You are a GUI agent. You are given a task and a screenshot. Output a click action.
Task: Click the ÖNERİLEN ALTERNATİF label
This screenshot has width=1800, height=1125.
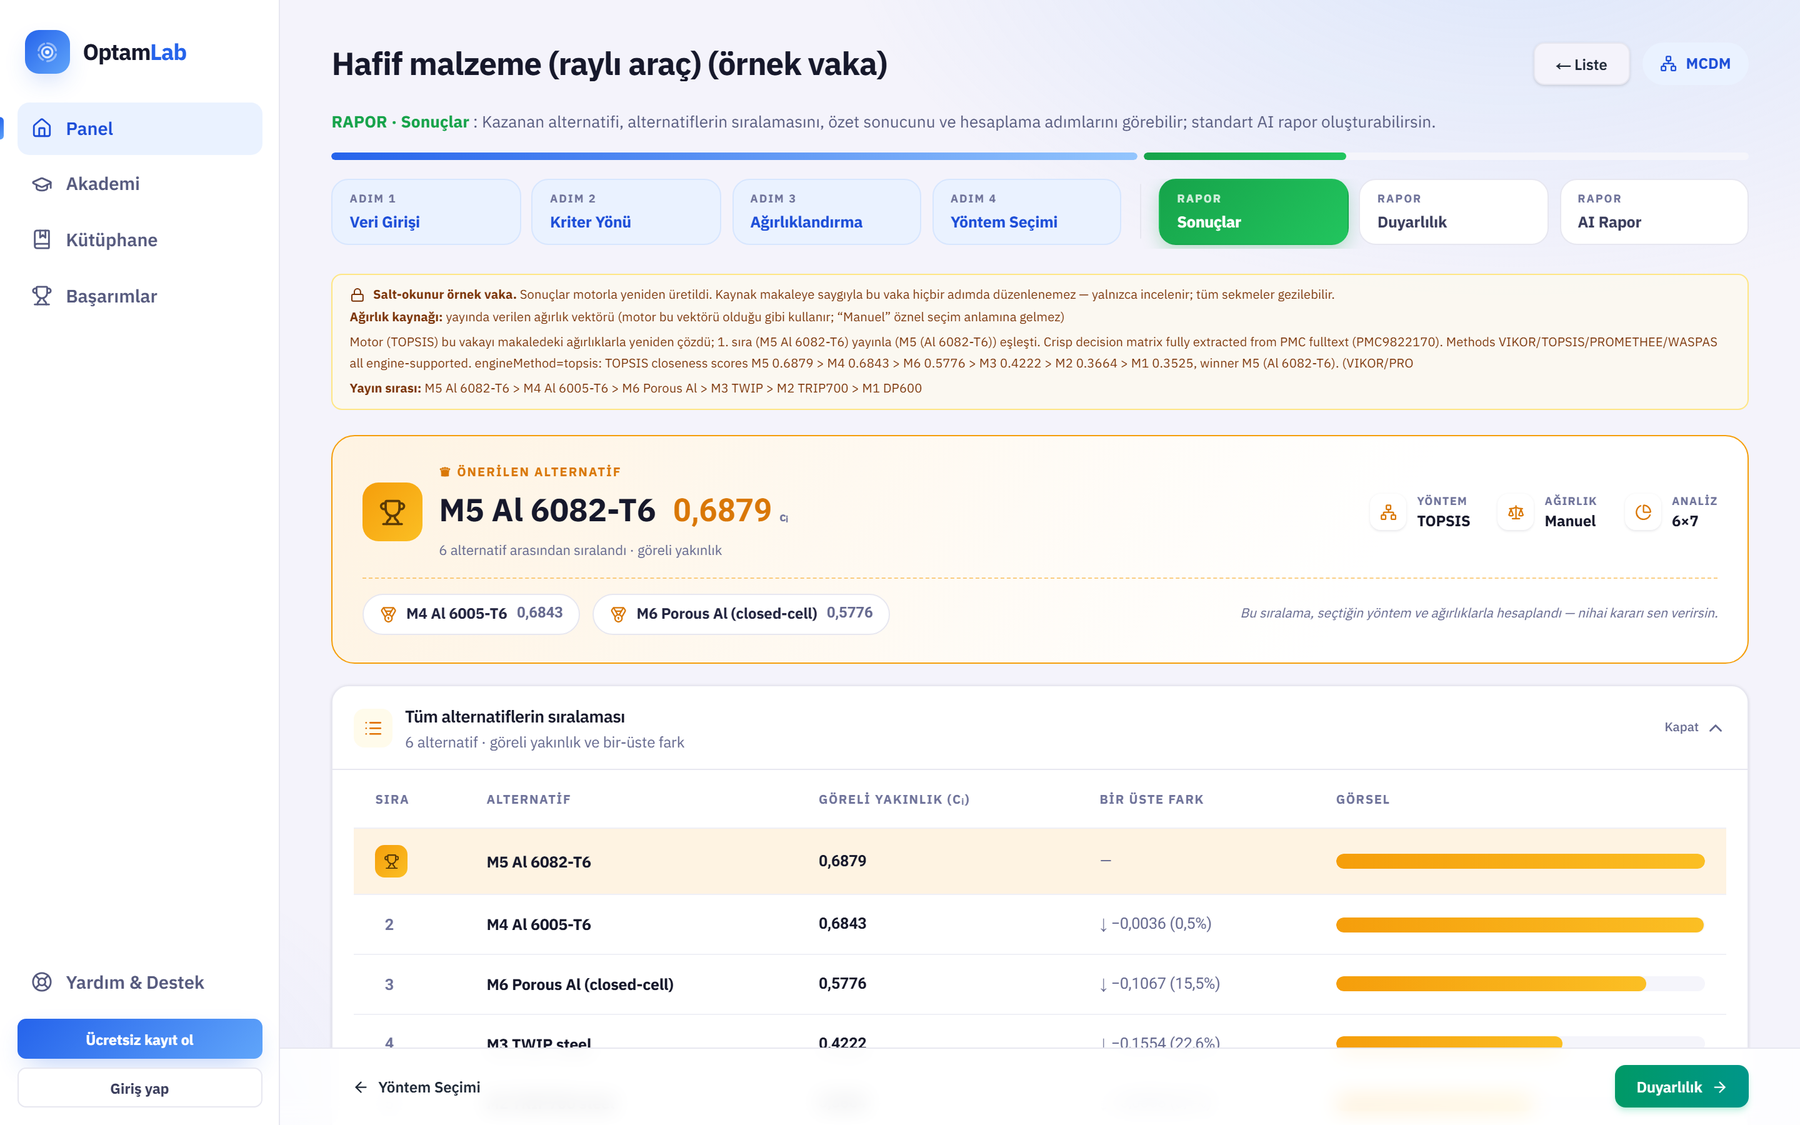[531, 471]
